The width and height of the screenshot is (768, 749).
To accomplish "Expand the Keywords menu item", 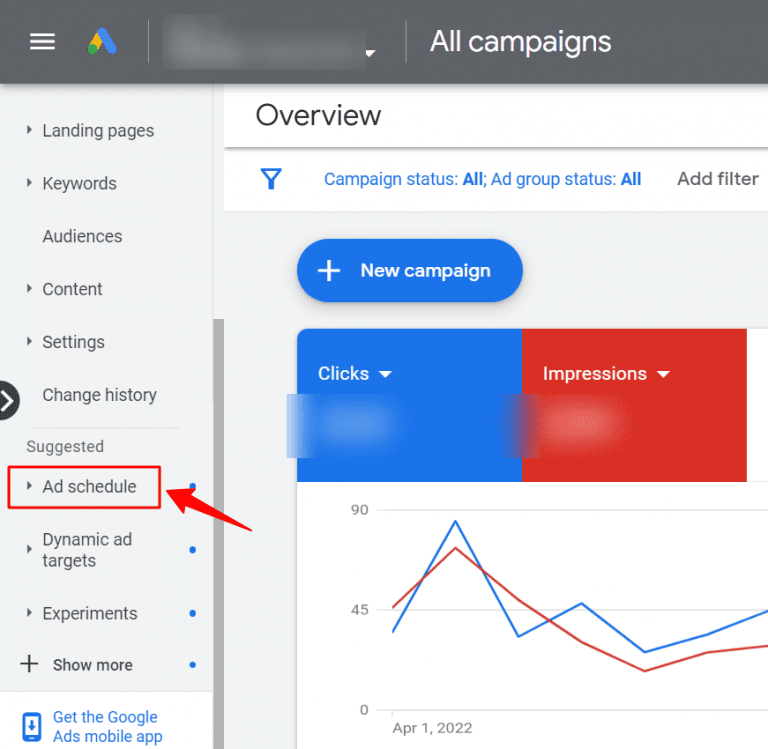I will pyautogui.click(x=79, y=184).
